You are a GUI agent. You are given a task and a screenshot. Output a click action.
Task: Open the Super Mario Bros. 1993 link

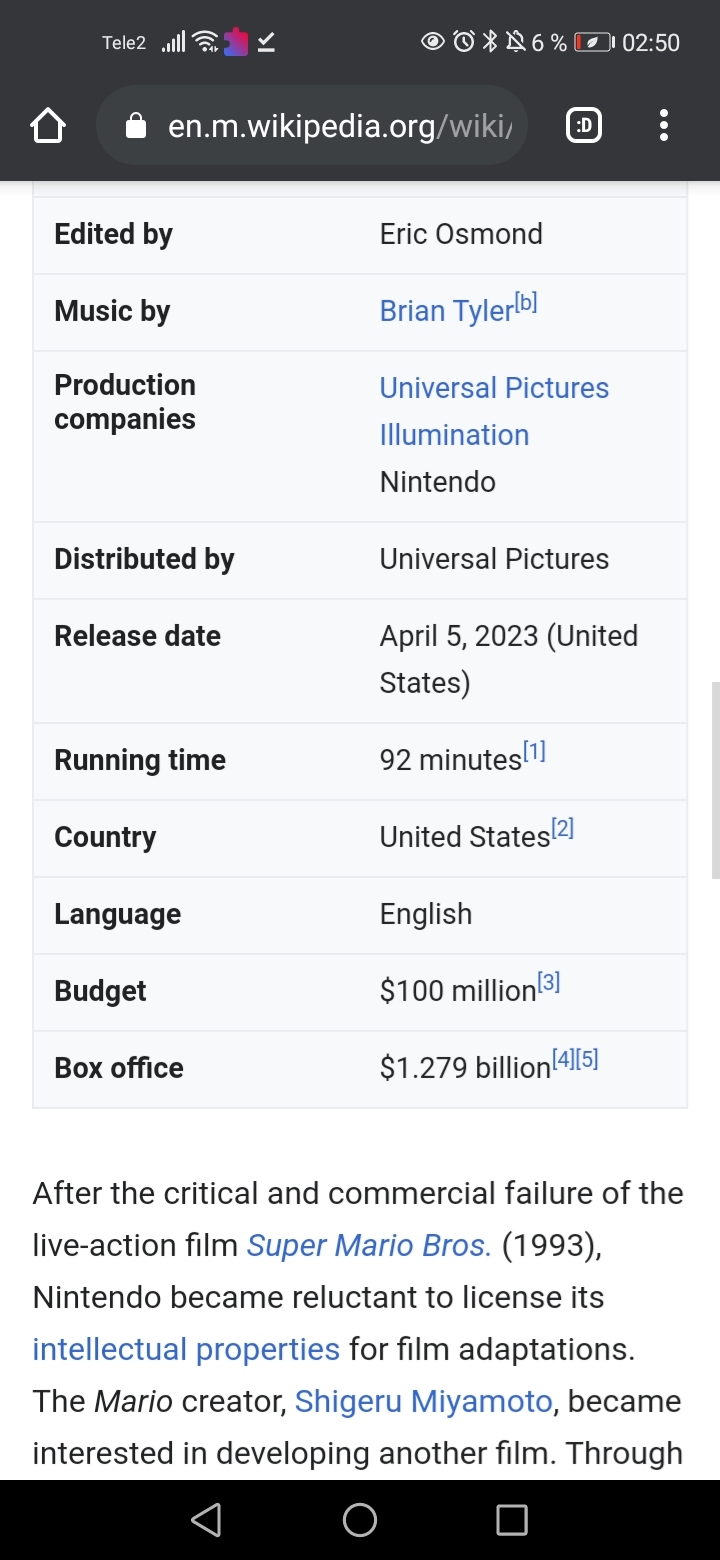coord(369,1246)
